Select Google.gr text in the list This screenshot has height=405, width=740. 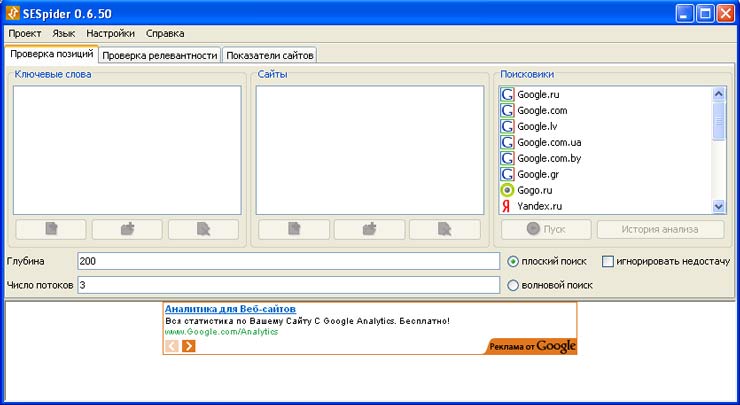coord(538,174)
